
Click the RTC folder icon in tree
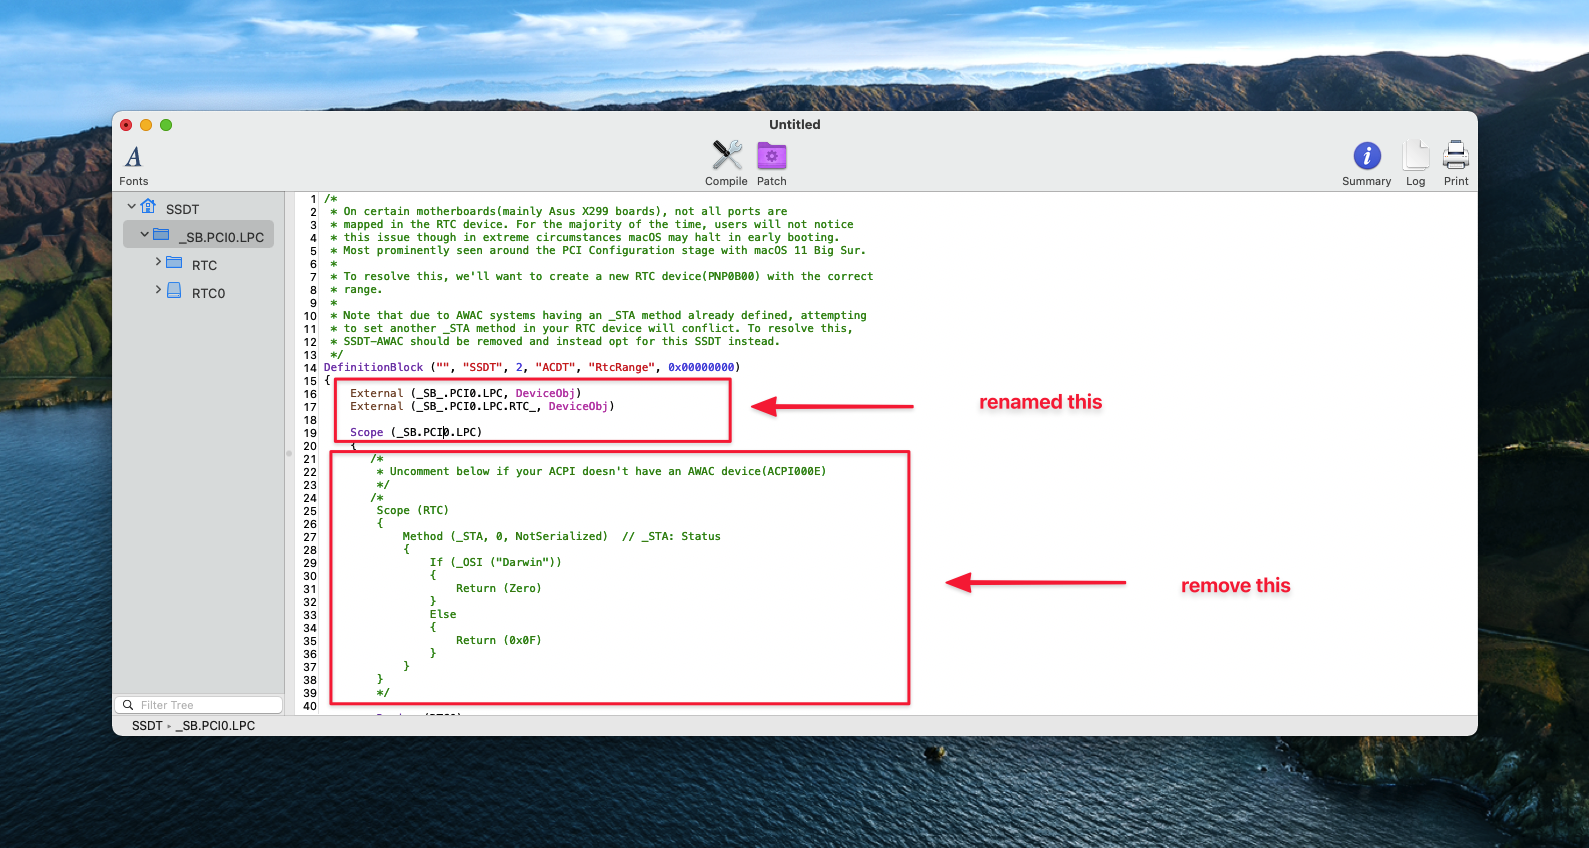coord(174,263)
